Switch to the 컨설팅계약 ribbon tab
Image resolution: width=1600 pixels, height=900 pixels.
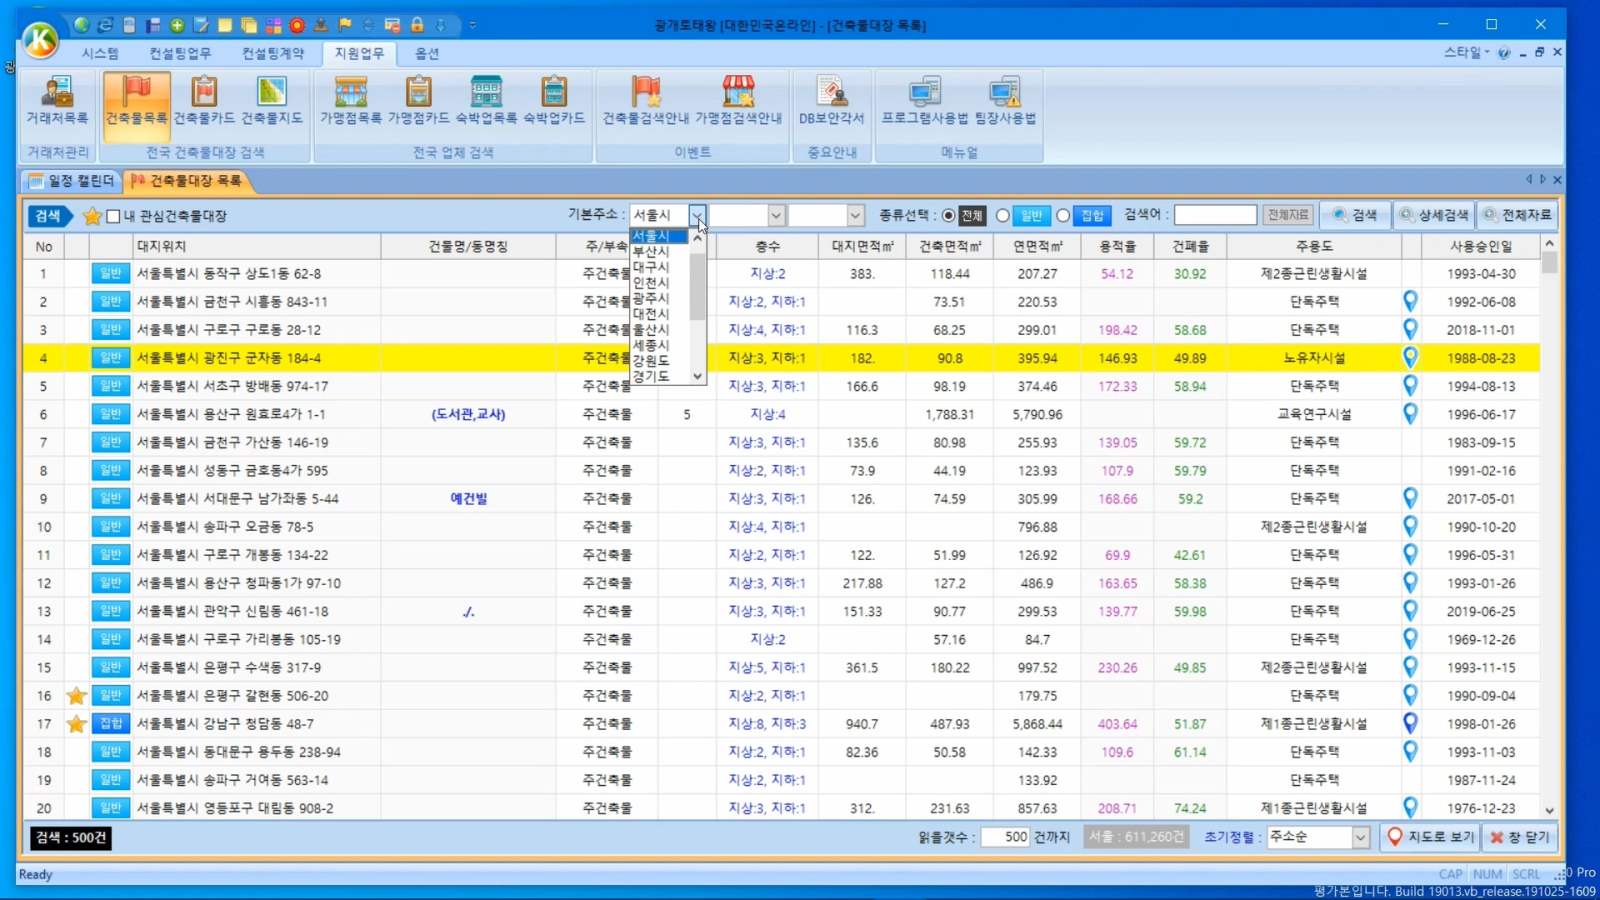[272, 53]
